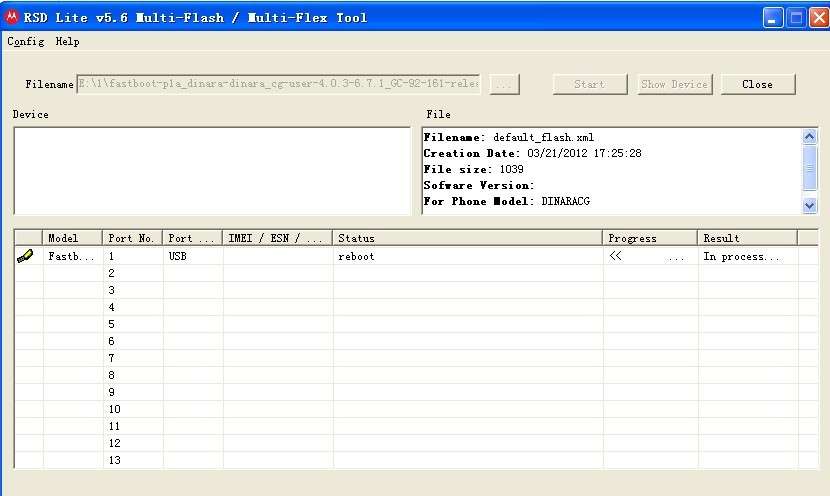
Task: Click the Show Device button
Action: pos(674,84)
